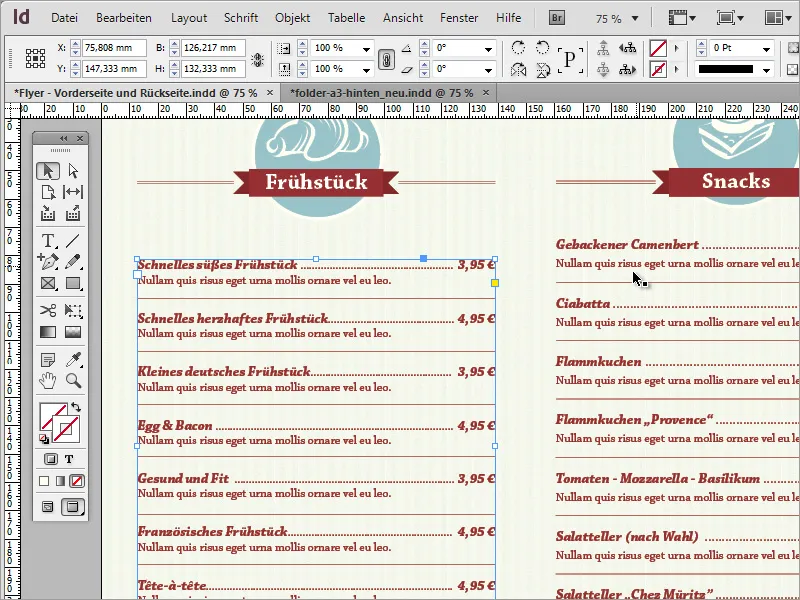This screenshot has height=600, width=800.
Task: Select the Direct Selection tool (white arrow)
Action: pos(73,171)
